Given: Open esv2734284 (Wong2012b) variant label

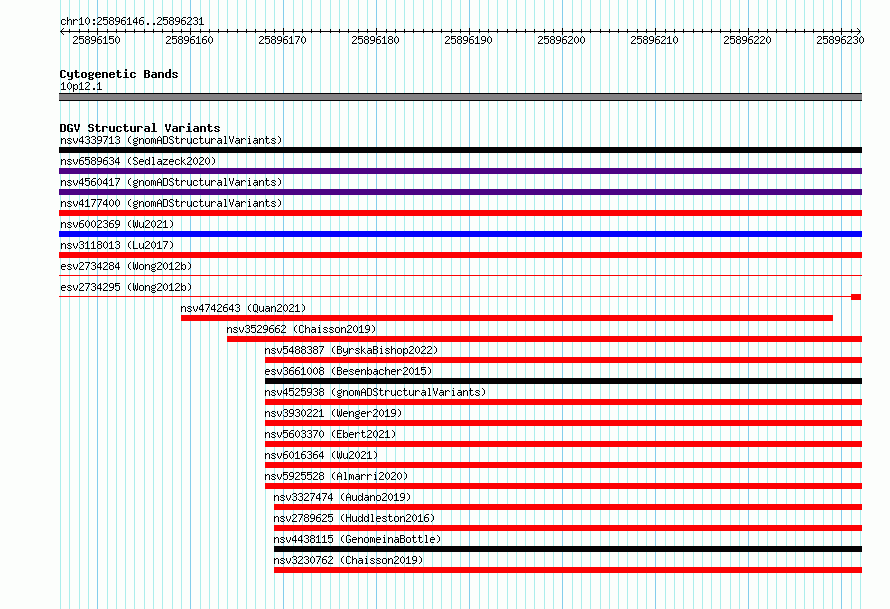Looking at the screenshot, I should pos(126,266).
